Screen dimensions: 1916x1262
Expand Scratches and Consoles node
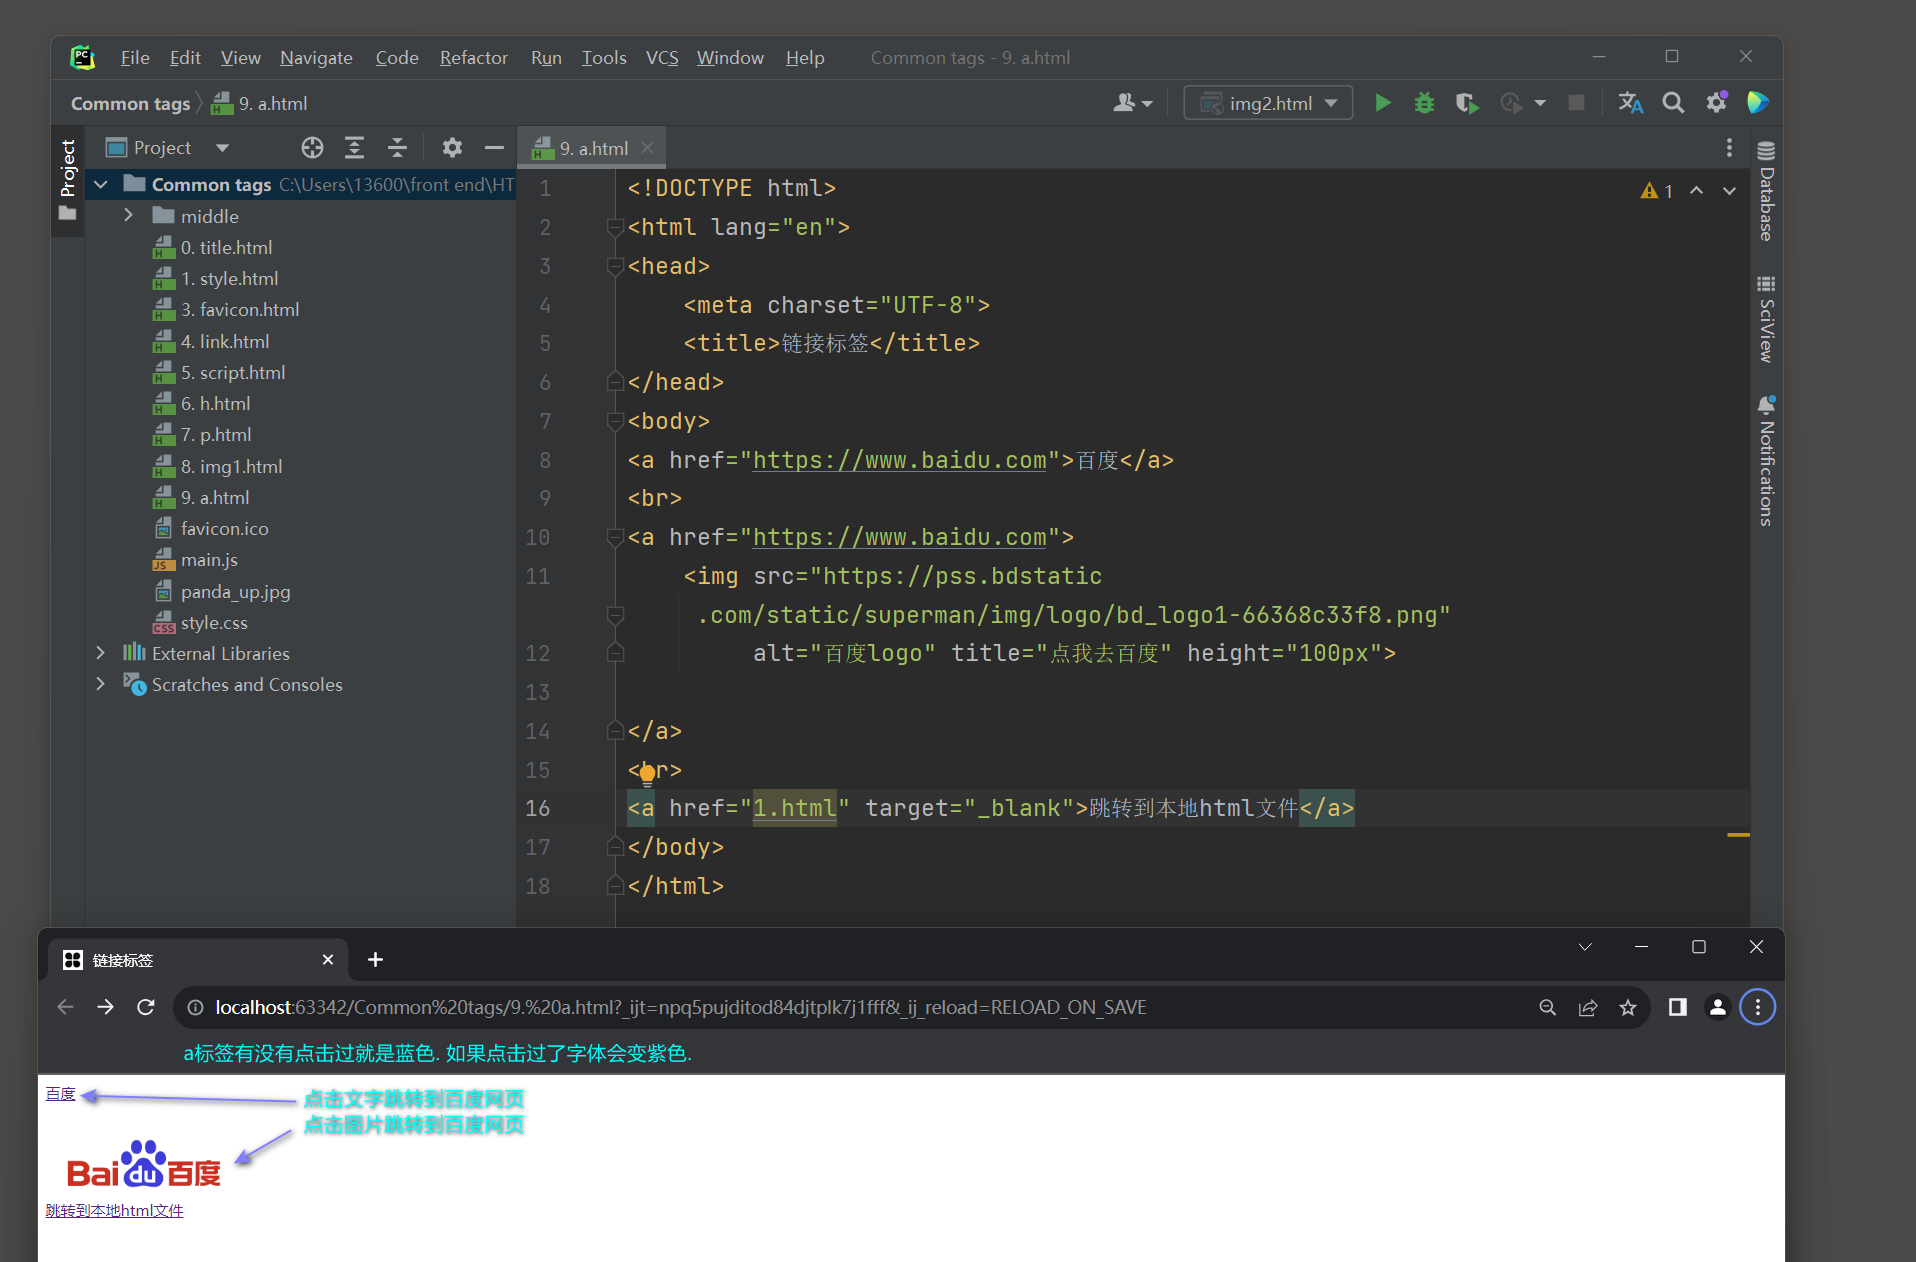pos(100,684)
